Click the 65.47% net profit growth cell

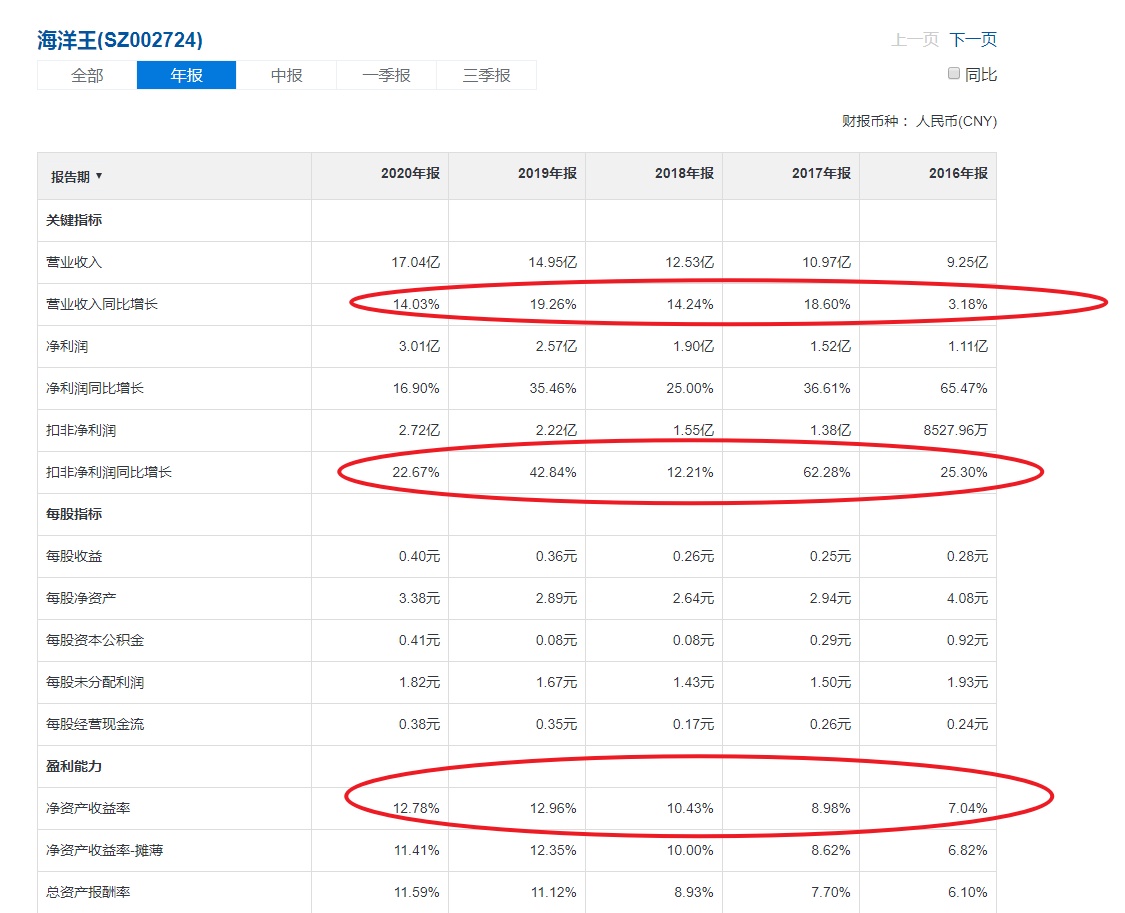(x=964, y=388)
